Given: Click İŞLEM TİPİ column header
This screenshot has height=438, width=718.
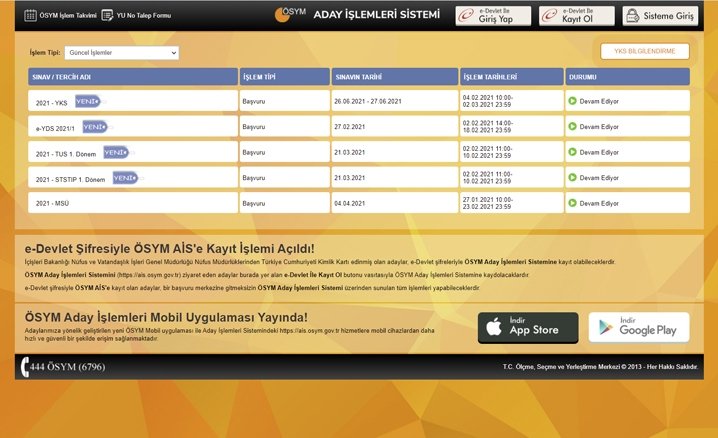Looking at the screenshot, I should [x=285, y=77].
